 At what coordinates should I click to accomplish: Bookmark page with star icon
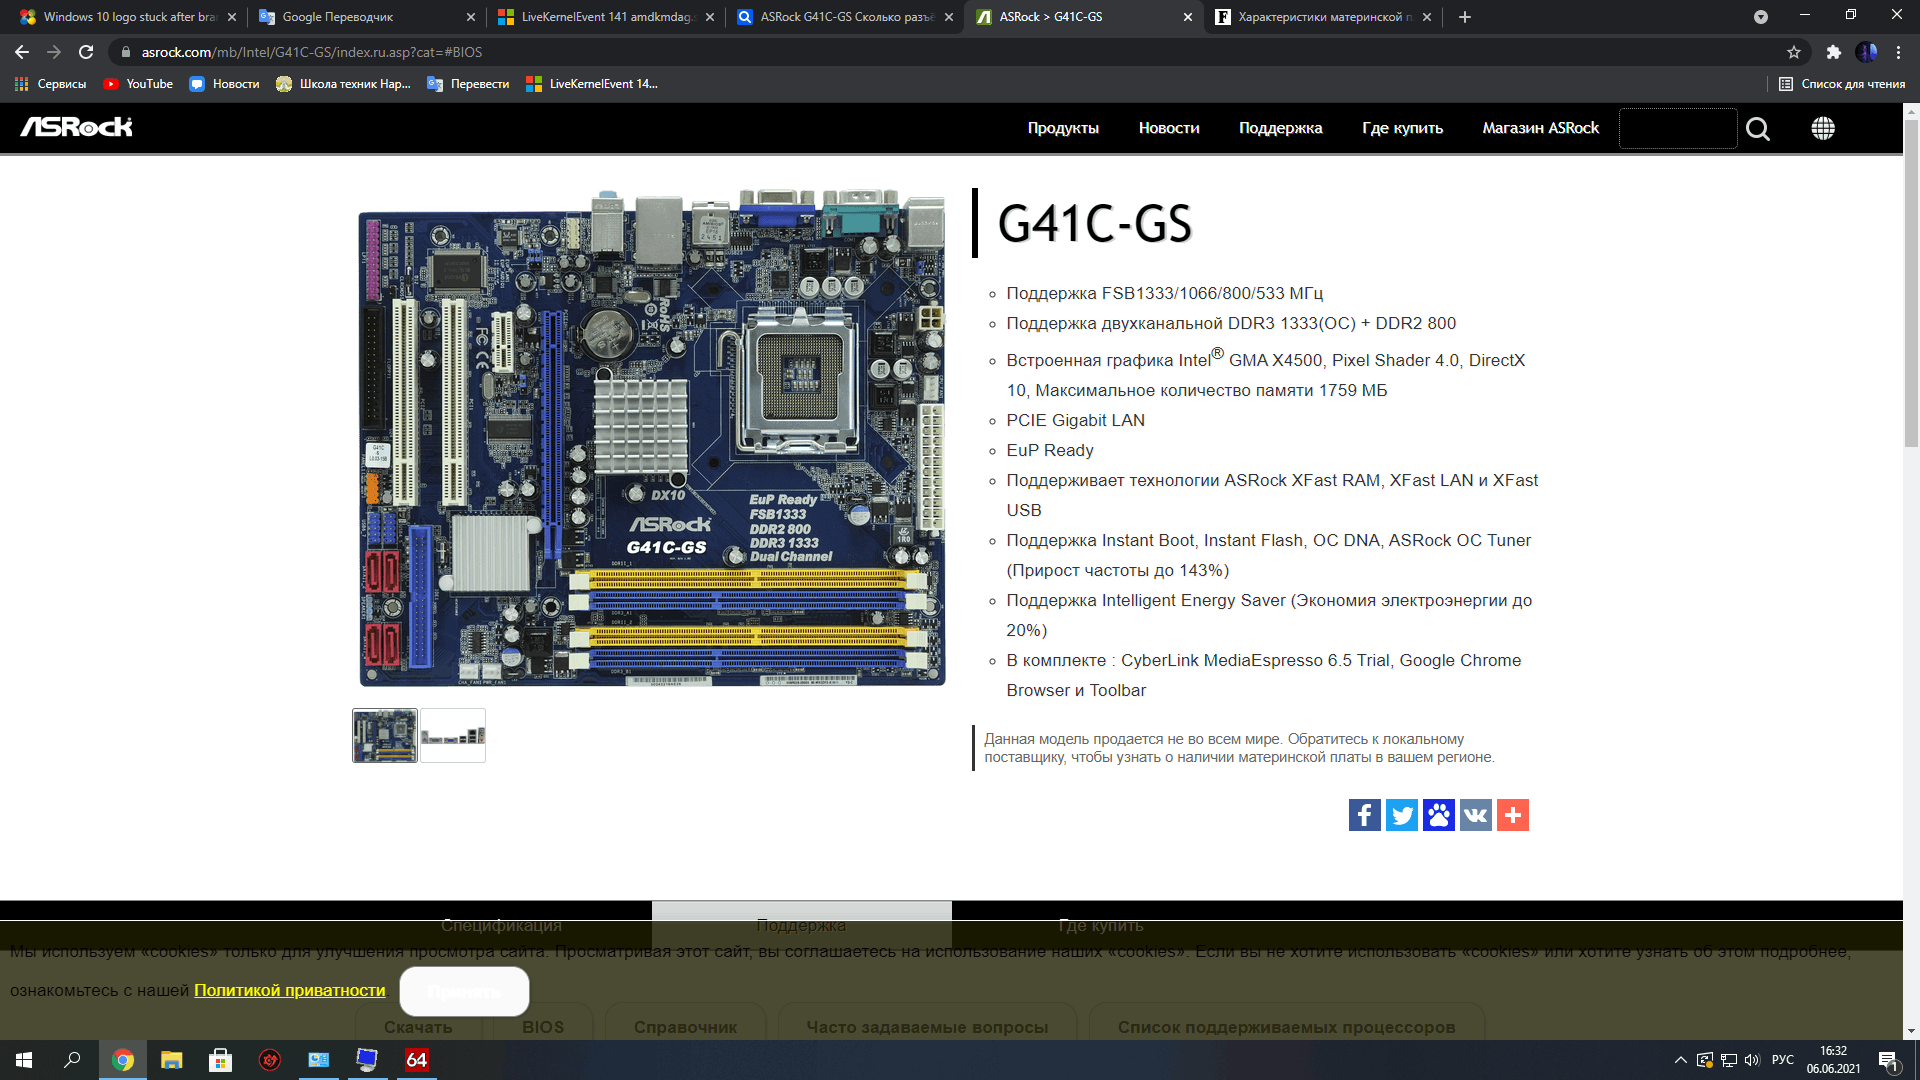[1794, 52]
